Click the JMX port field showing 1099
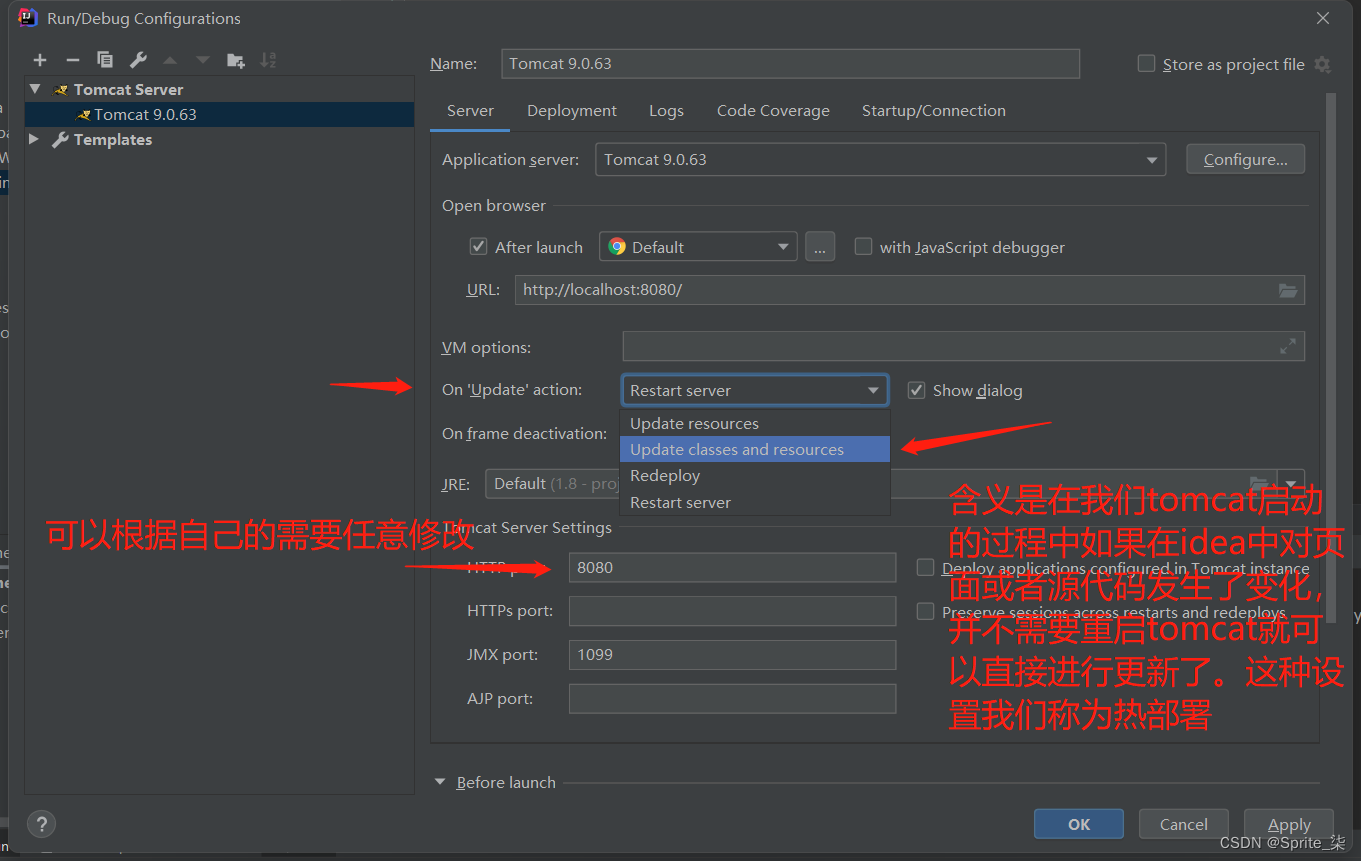Image resolution: width=1361 pixels, height=861 pixels. coord(732,655)
